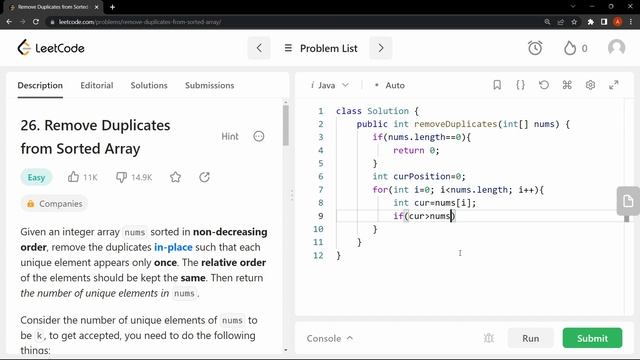Reset code to default with revert icon

544,85
